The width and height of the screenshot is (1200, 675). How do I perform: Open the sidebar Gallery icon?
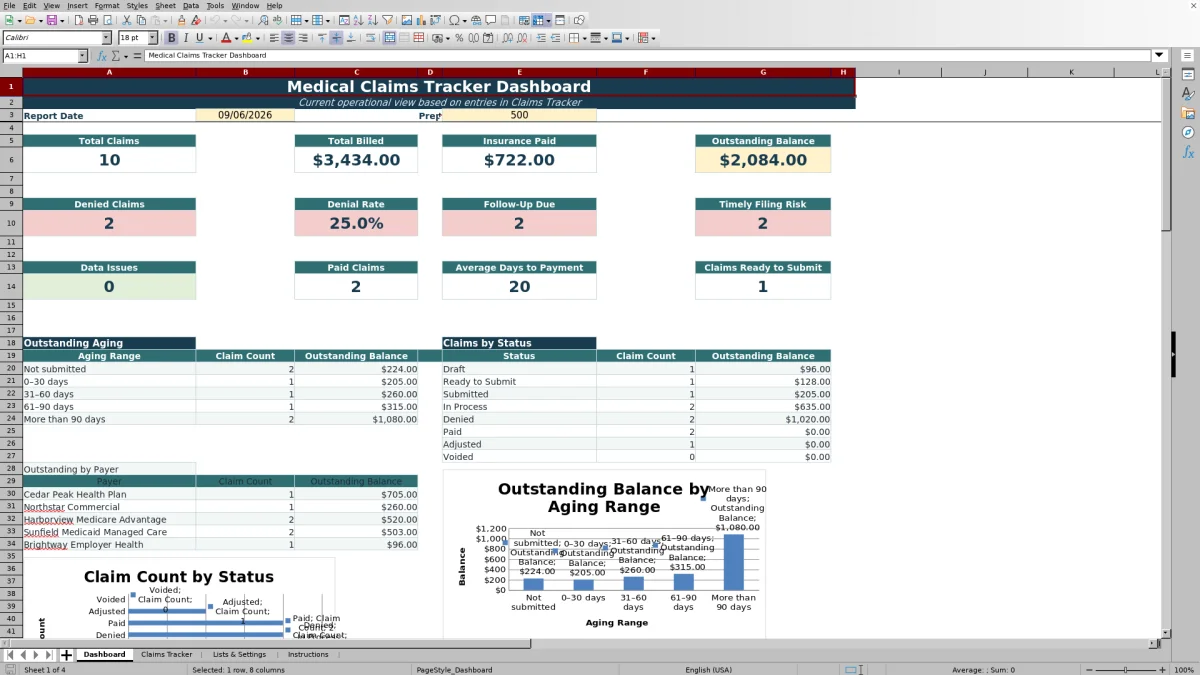tap(1188, 113)
